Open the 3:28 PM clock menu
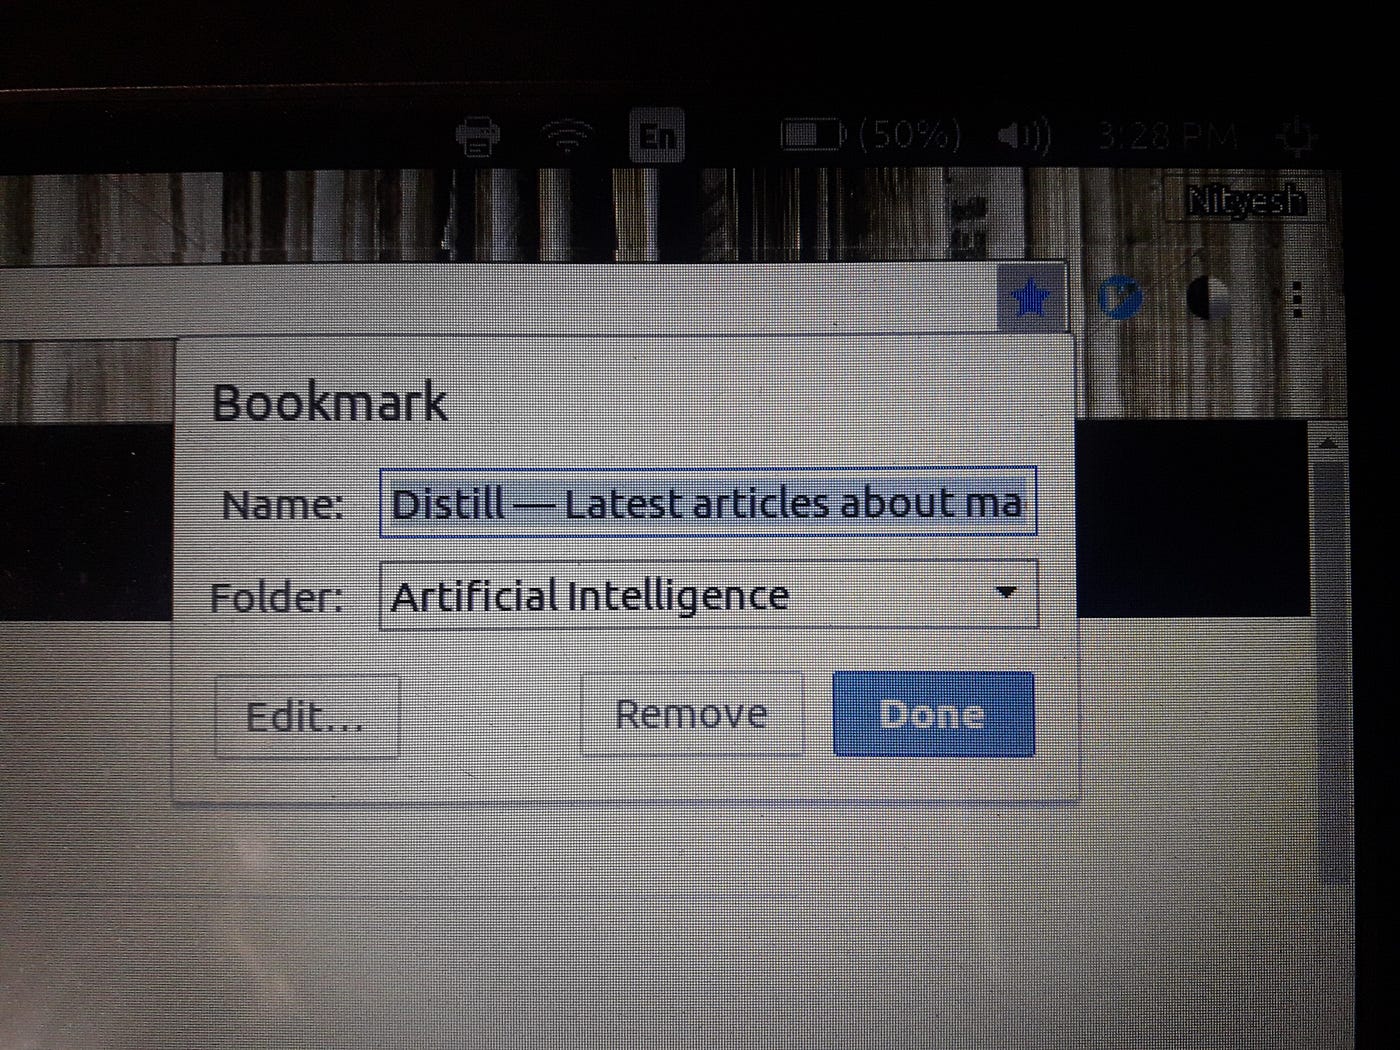This screenshot has width=1400, height=1050. 1166,137
